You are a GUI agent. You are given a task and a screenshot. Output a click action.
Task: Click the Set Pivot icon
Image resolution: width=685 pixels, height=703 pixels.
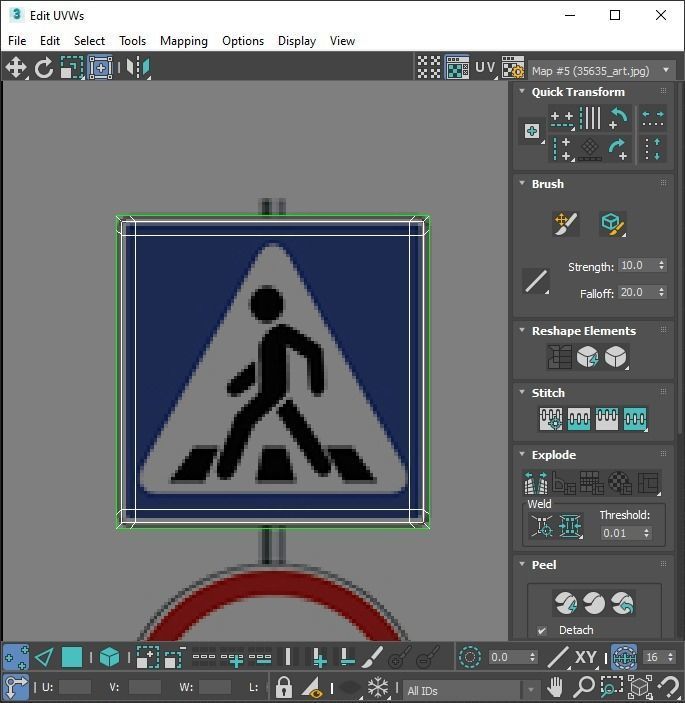tap(532, 131)
